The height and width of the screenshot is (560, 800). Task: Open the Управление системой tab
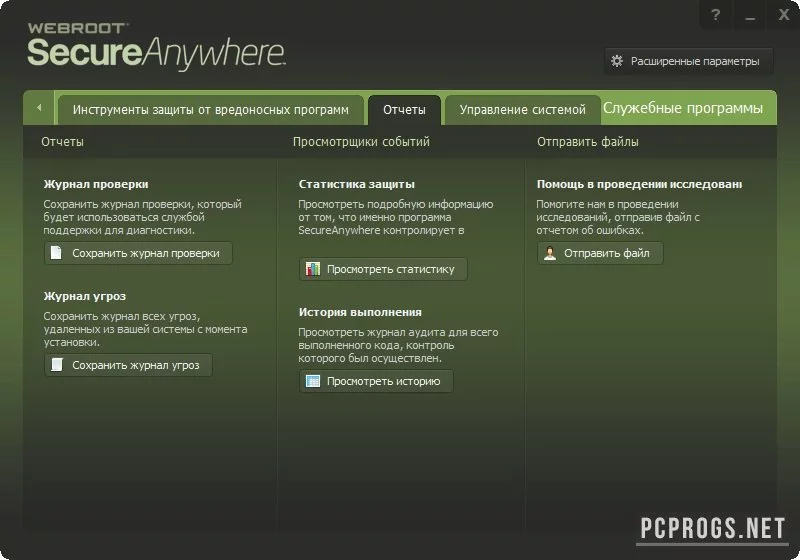(522, 110)
